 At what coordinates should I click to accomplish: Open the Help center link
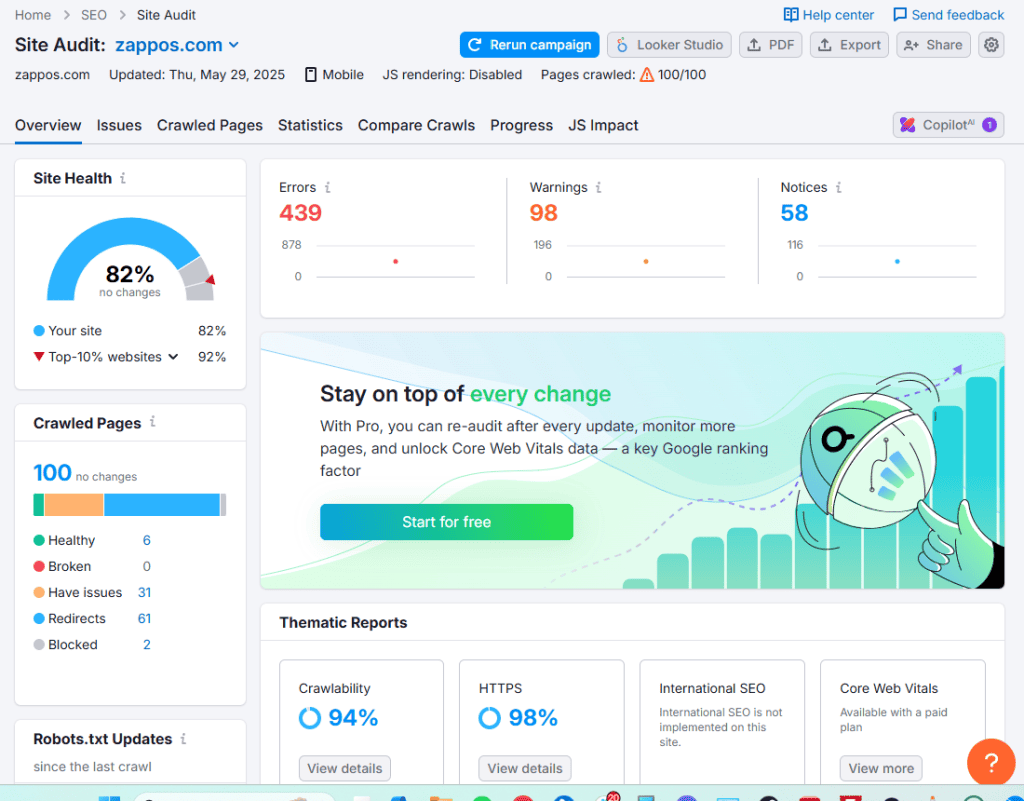[x=828, y=15]
